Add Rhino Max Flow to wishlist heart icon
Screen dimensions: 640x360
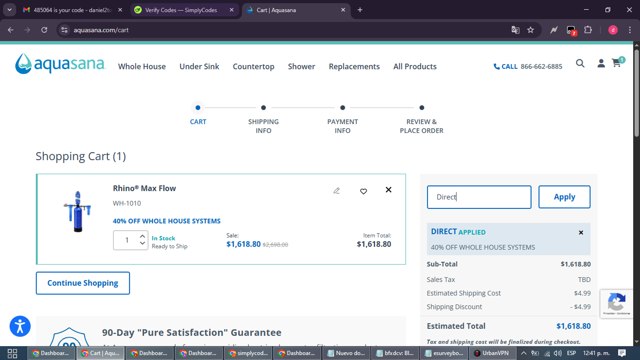point(363,191)
